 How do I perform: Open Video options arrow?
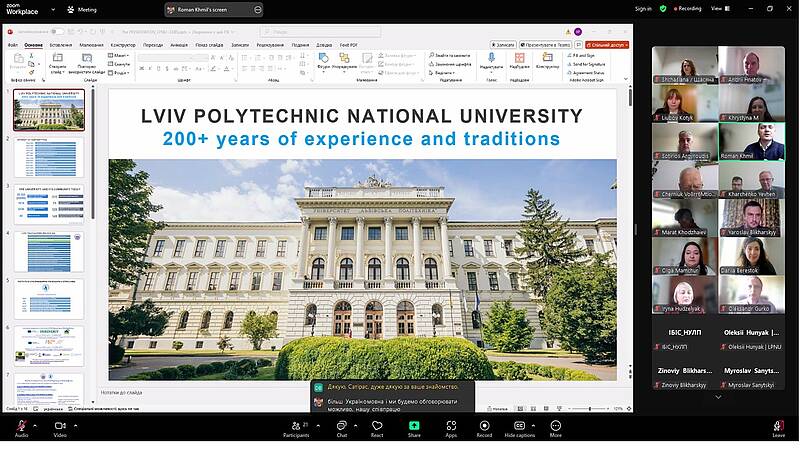pyautogui.click(x=76, y=426)
